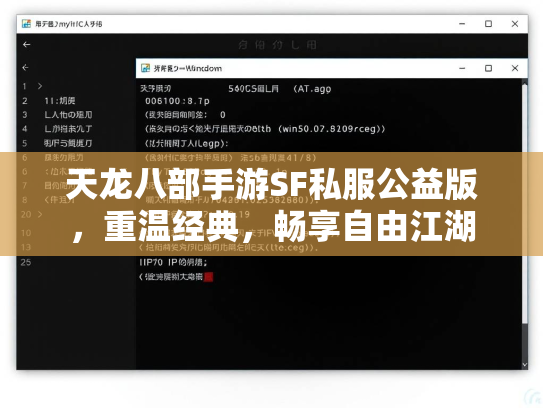Select the "560CS" text in console header
Screen dimensions: 543x408
[x=242, y=89]
